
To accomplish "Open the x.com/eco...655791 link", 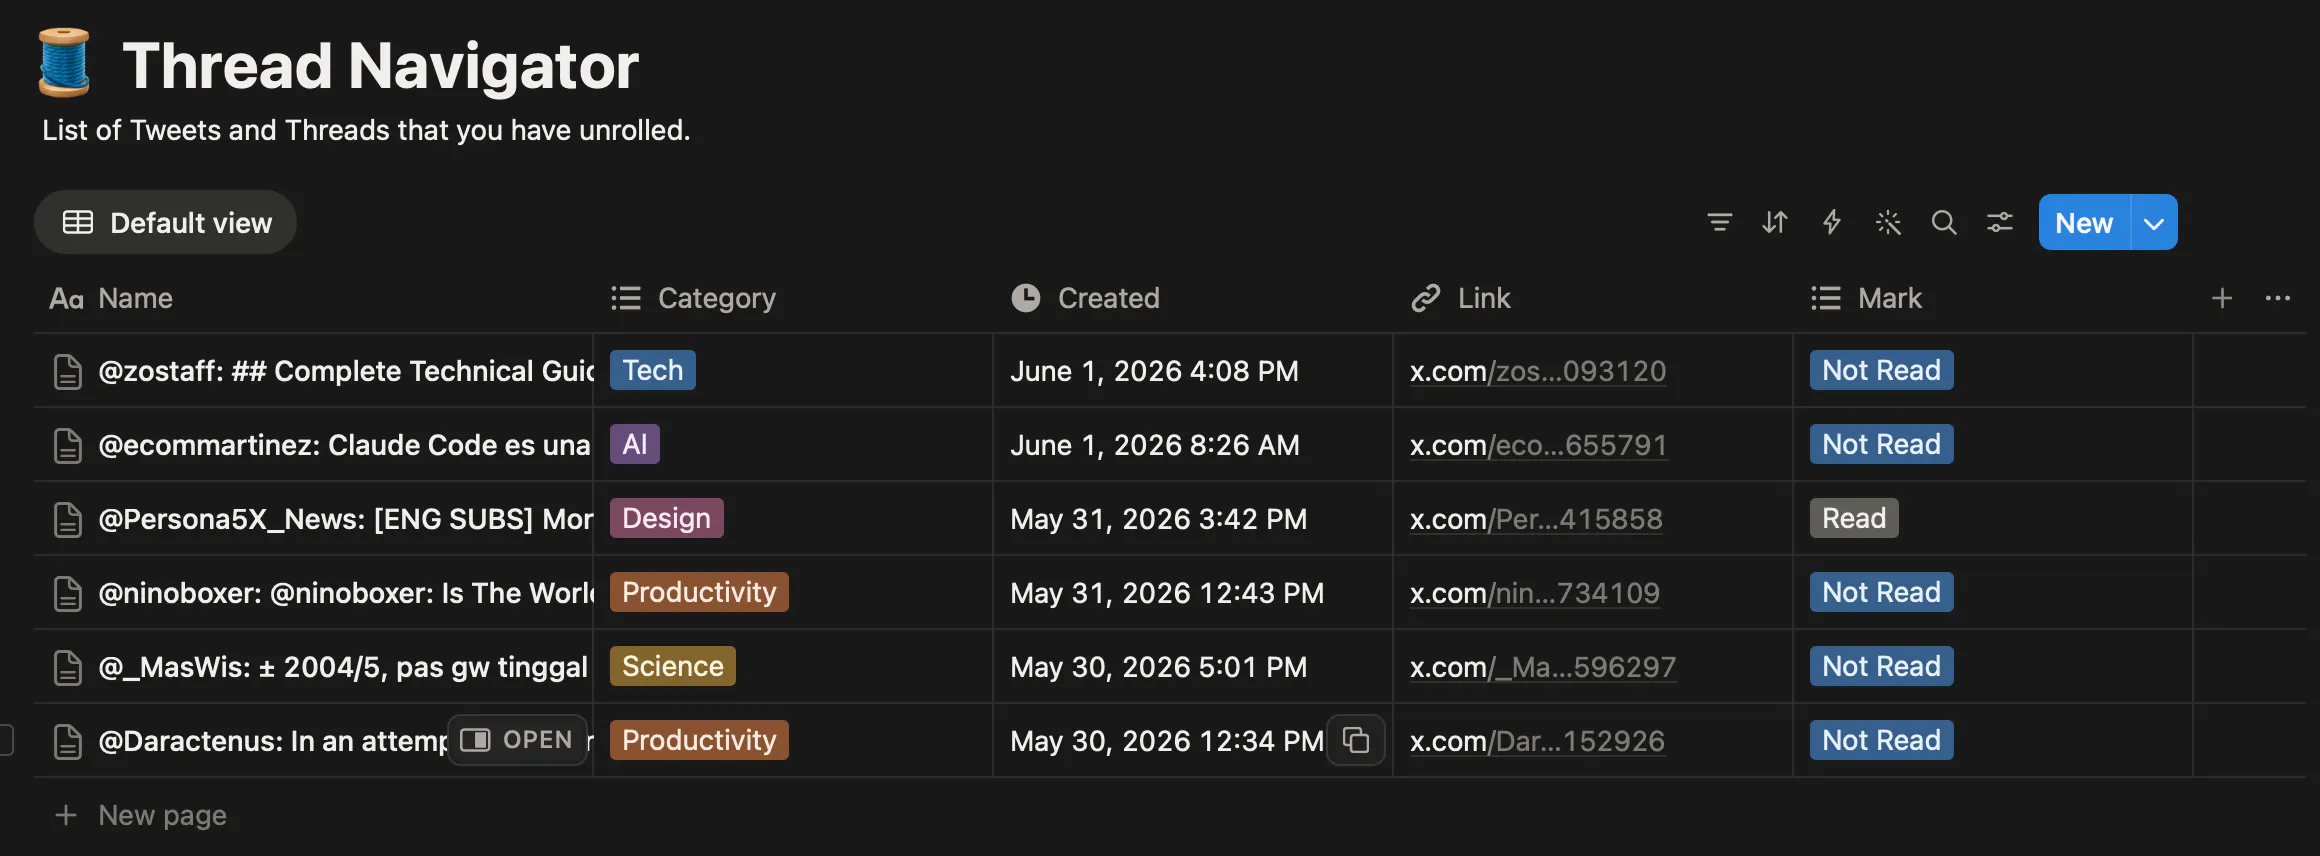I will 1538,445.
